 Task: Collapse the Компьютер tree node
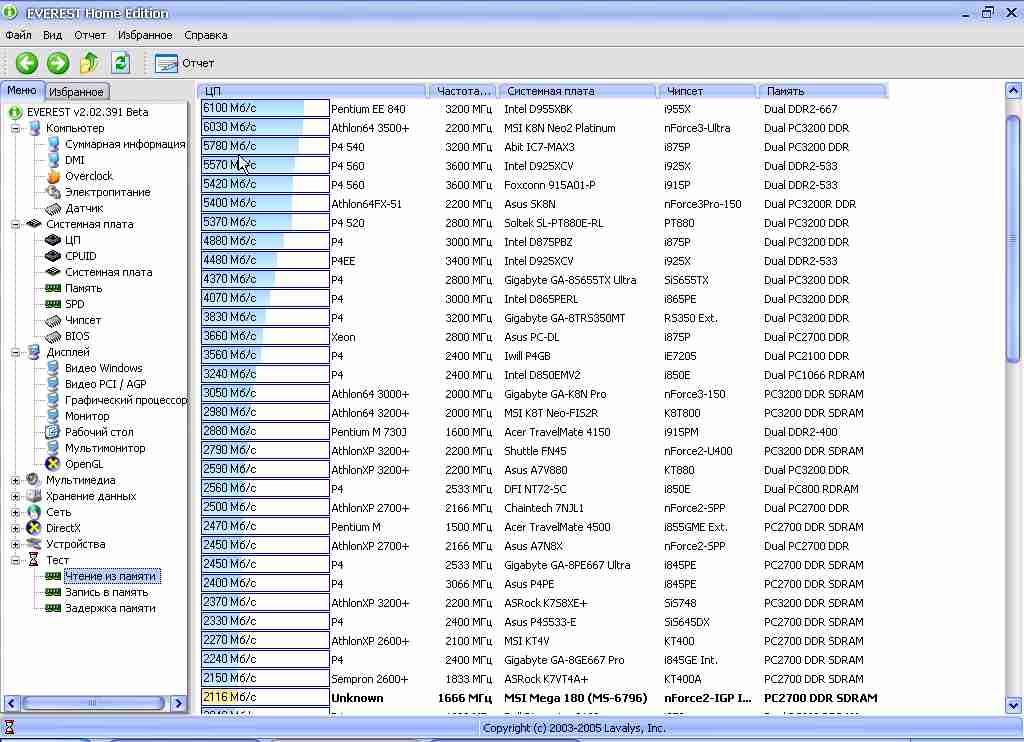click(16, 129)
